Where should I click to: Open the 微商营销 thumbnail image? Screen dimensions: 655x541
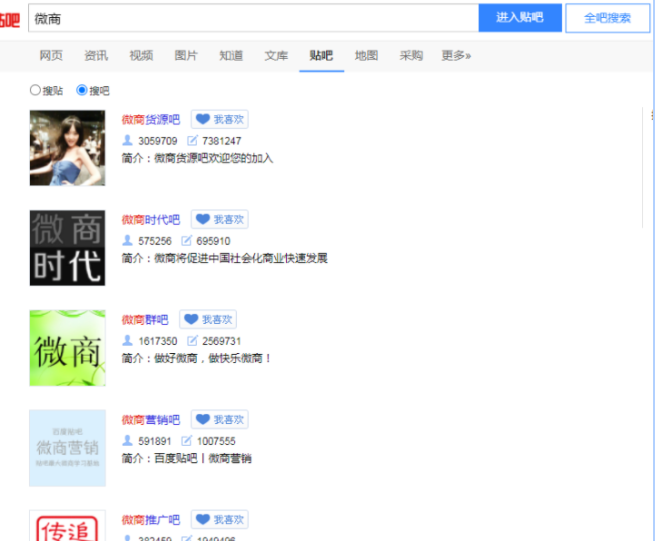67,448
